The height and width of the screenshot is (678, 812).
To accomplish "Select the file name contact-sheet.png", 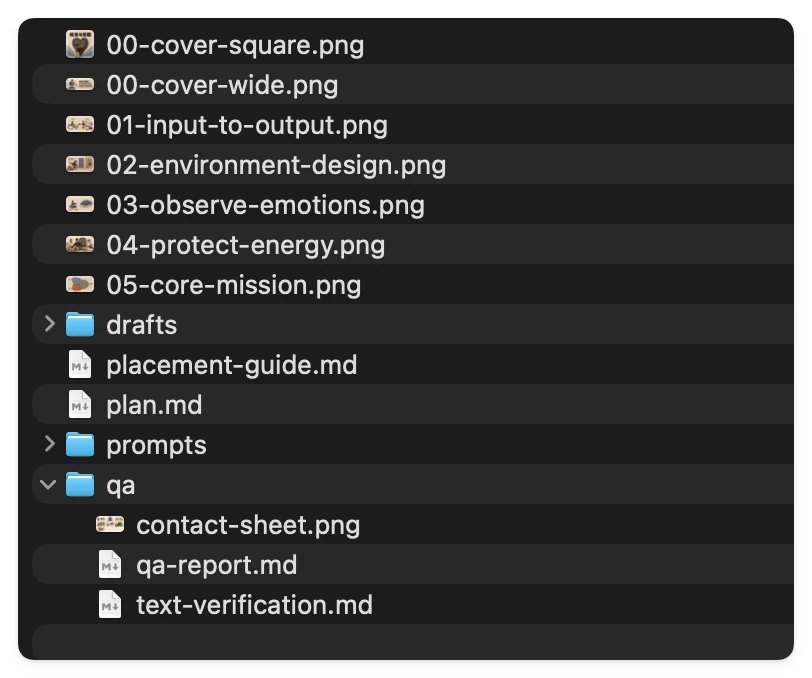I will tap(248, 525).
